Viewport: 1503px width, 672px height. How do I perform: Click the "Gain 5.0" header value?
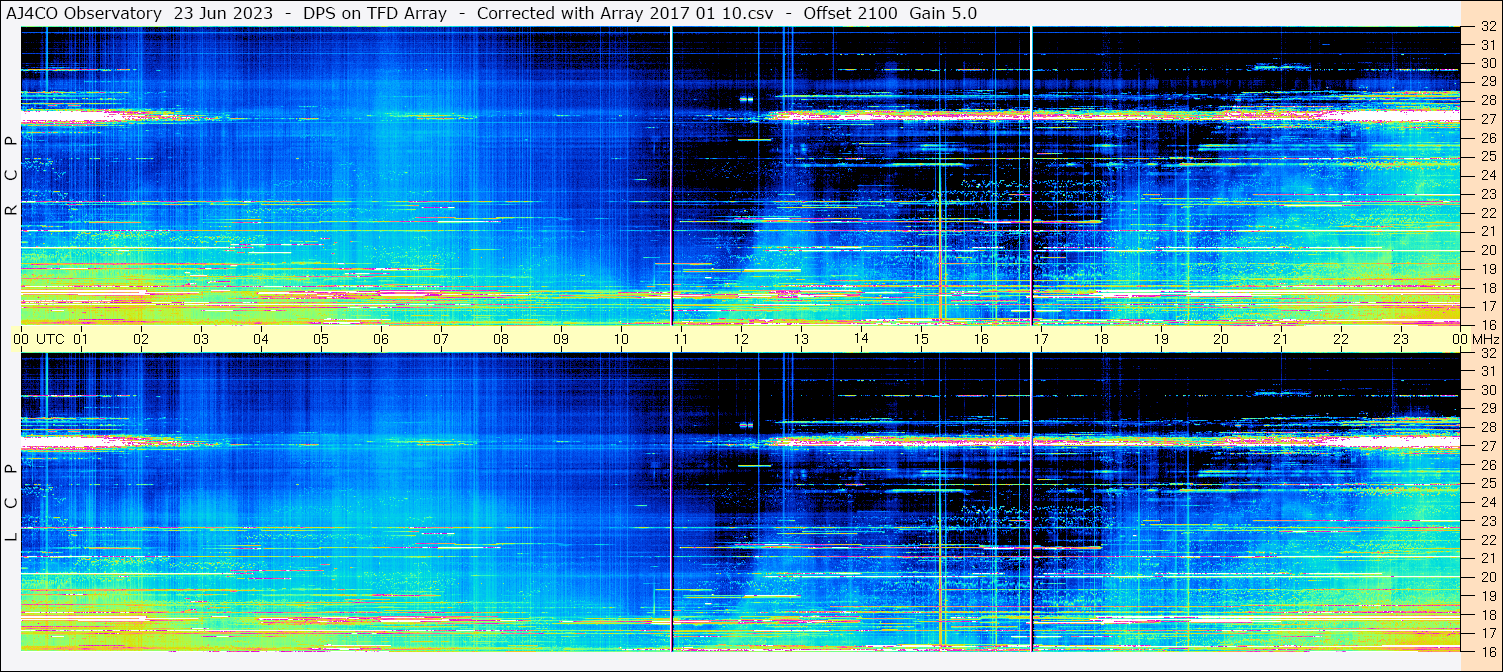[943, 13]
